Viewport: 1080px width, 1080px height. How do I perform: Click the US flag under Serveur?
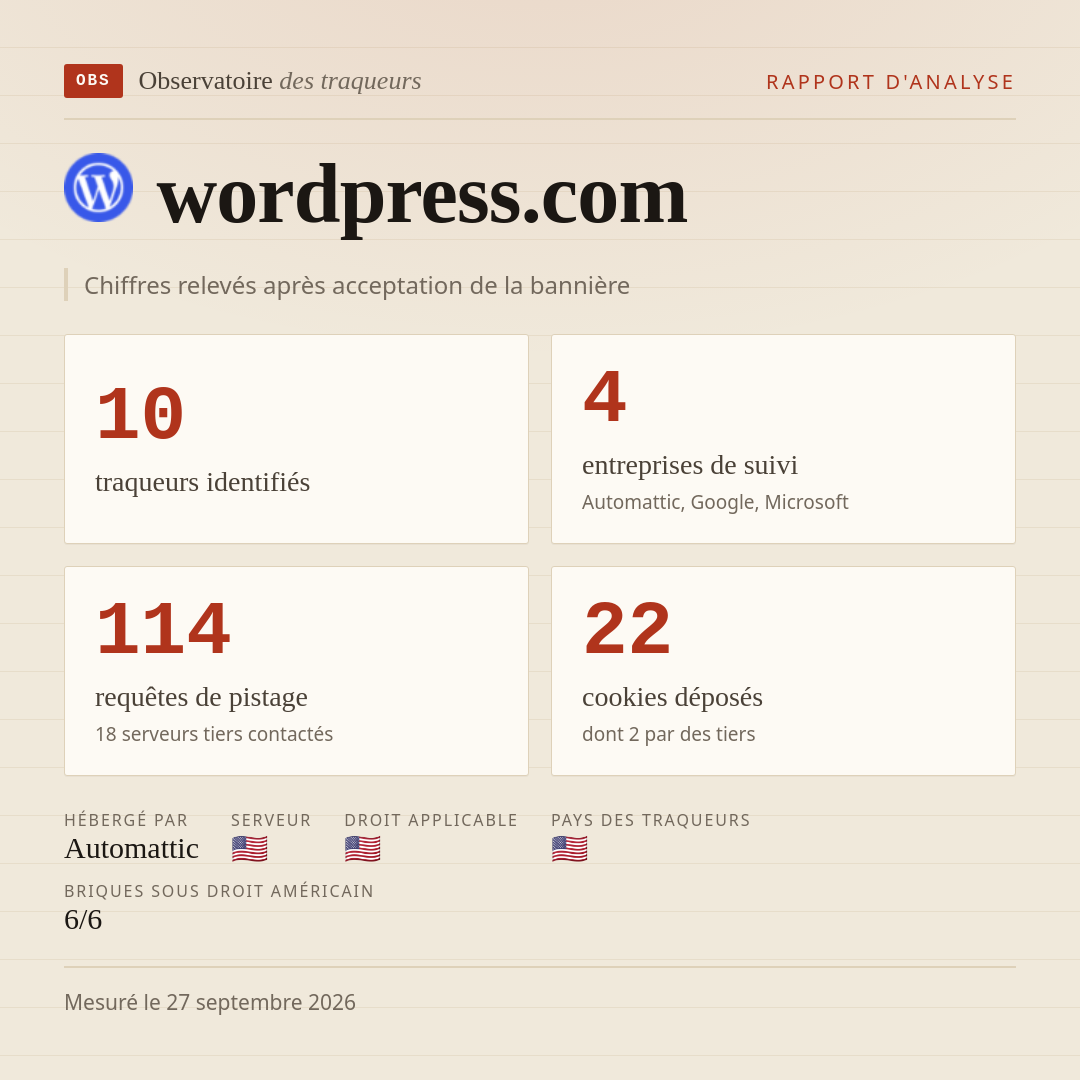point(249,849)
